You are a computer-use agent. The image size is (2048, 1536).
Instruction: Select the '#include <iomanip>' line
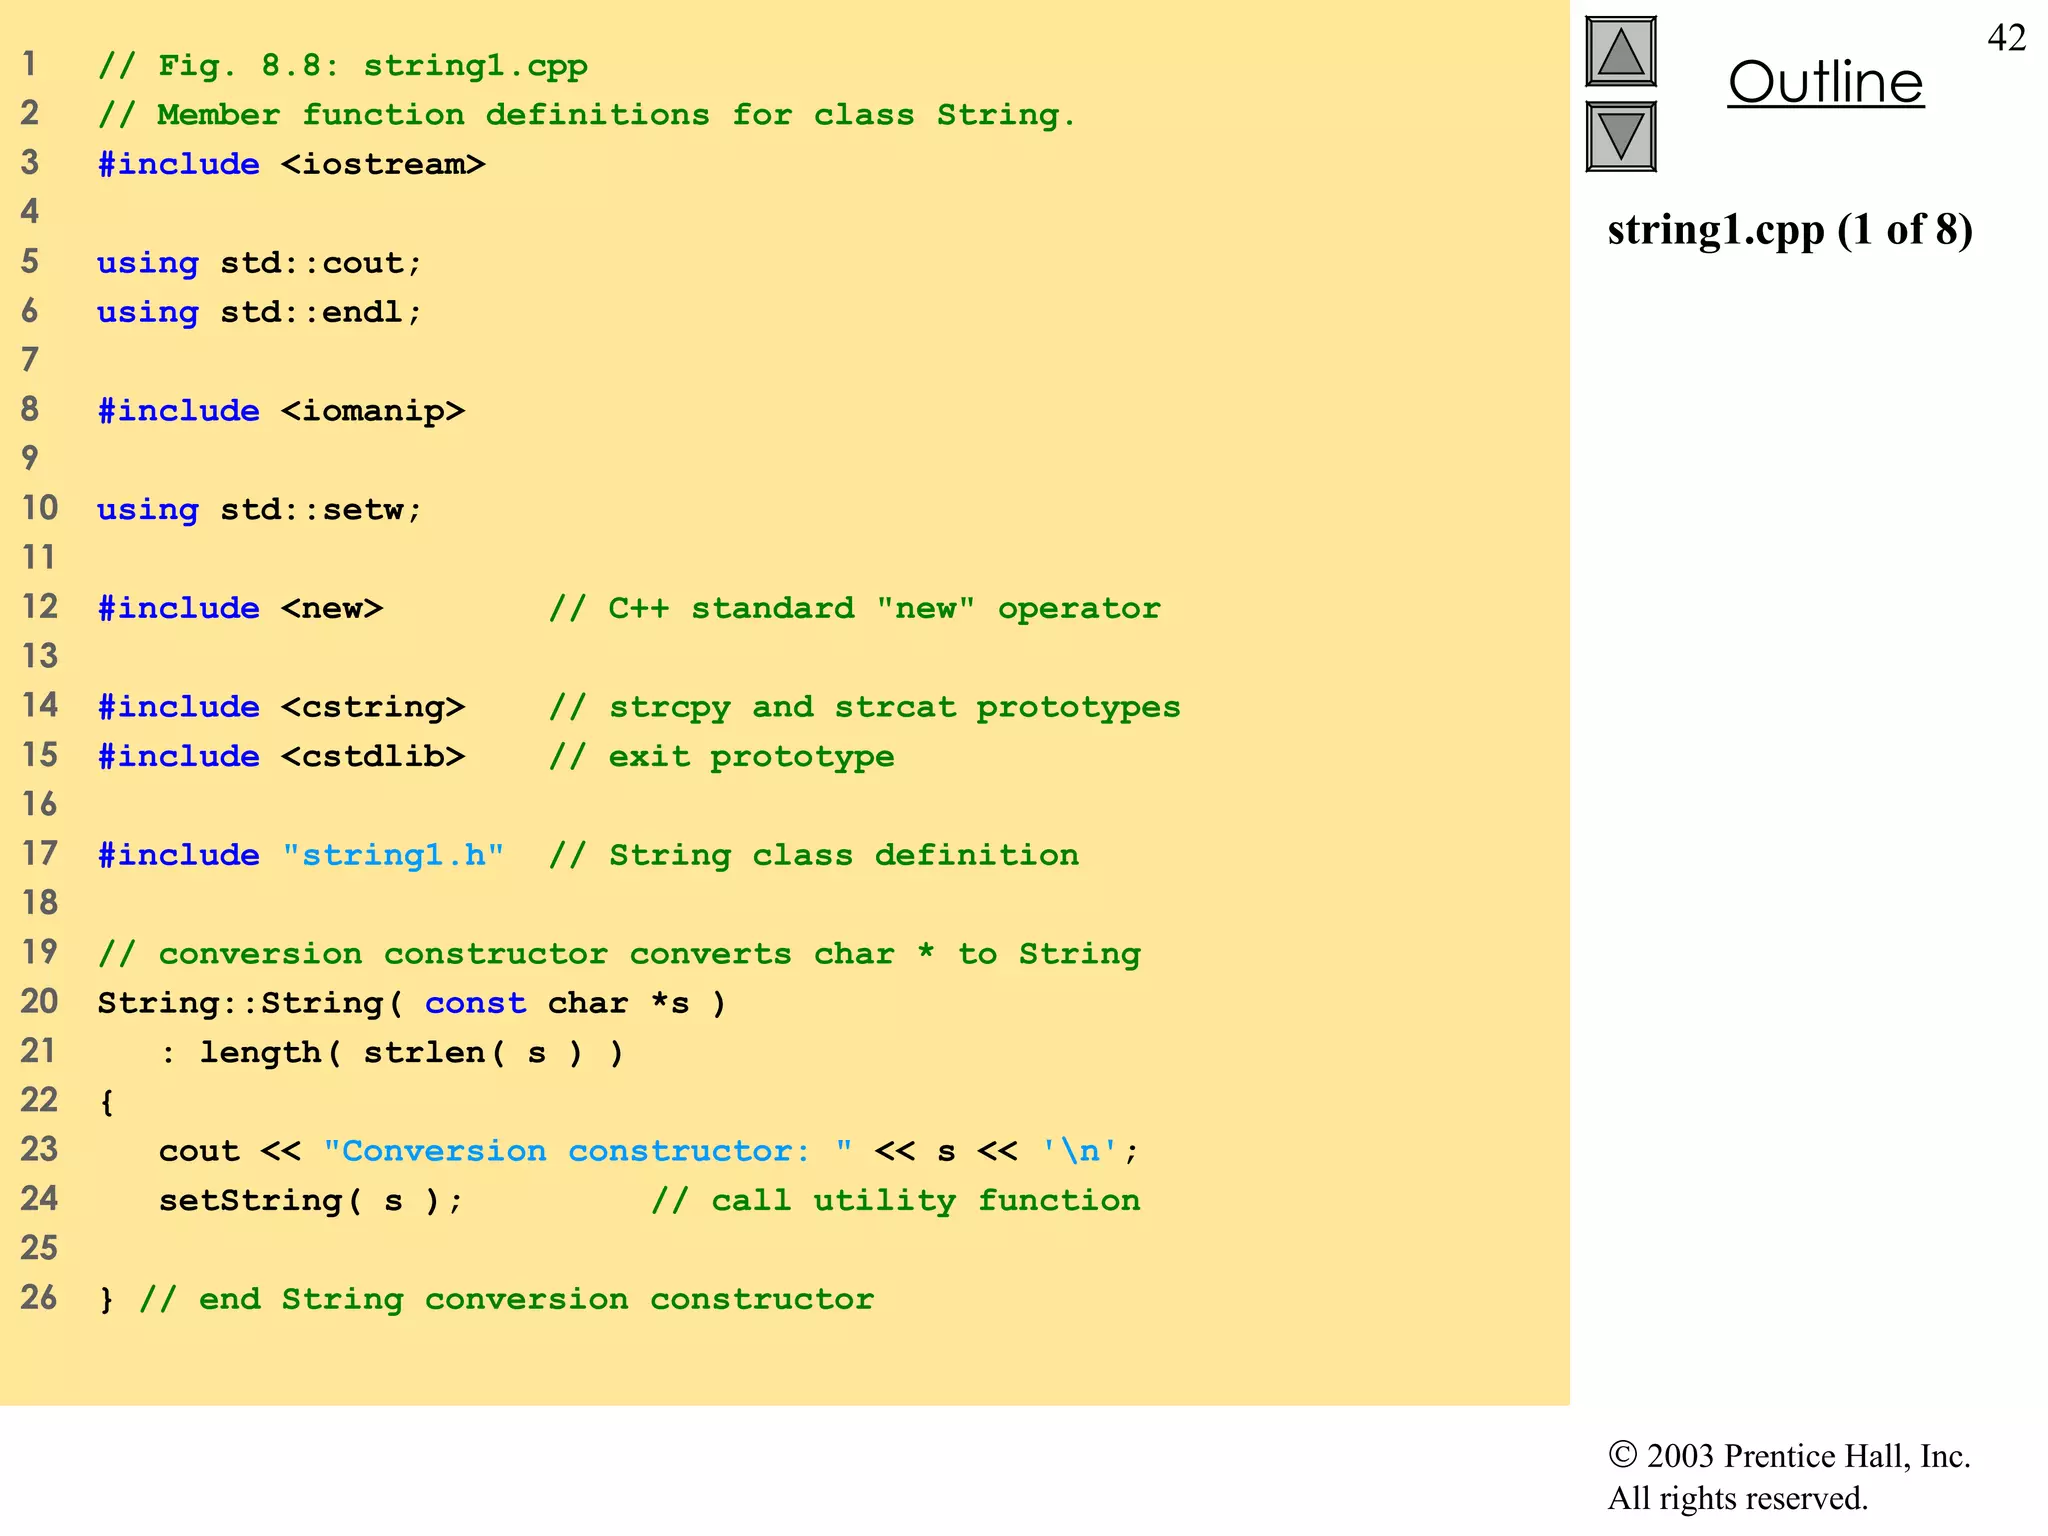[x=282, y=411]
